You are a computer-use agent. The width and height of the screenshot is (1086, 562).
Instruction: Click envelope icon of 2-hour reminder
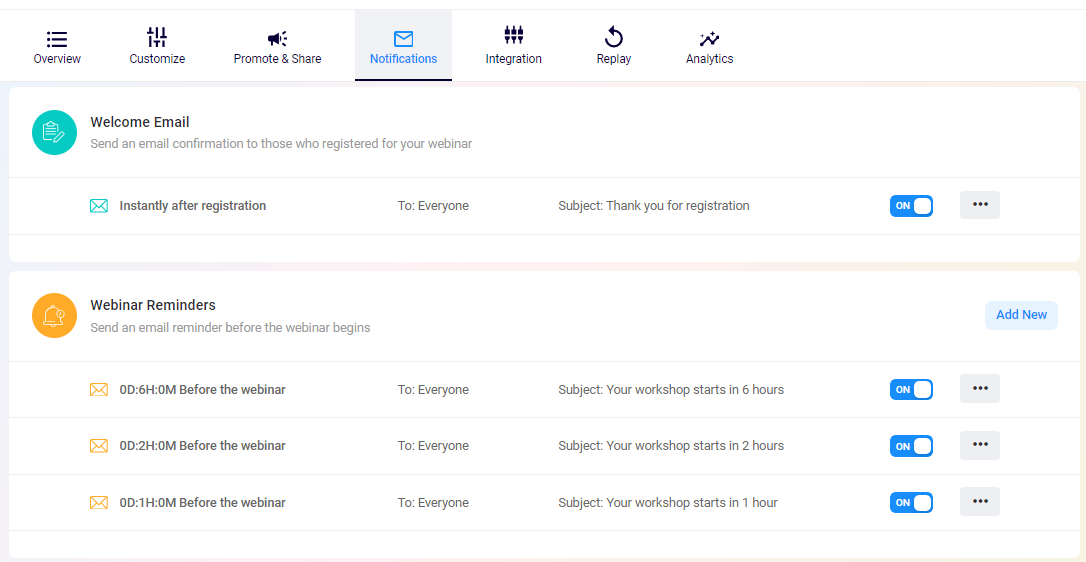pyautogui.click(x=99, y=446)
